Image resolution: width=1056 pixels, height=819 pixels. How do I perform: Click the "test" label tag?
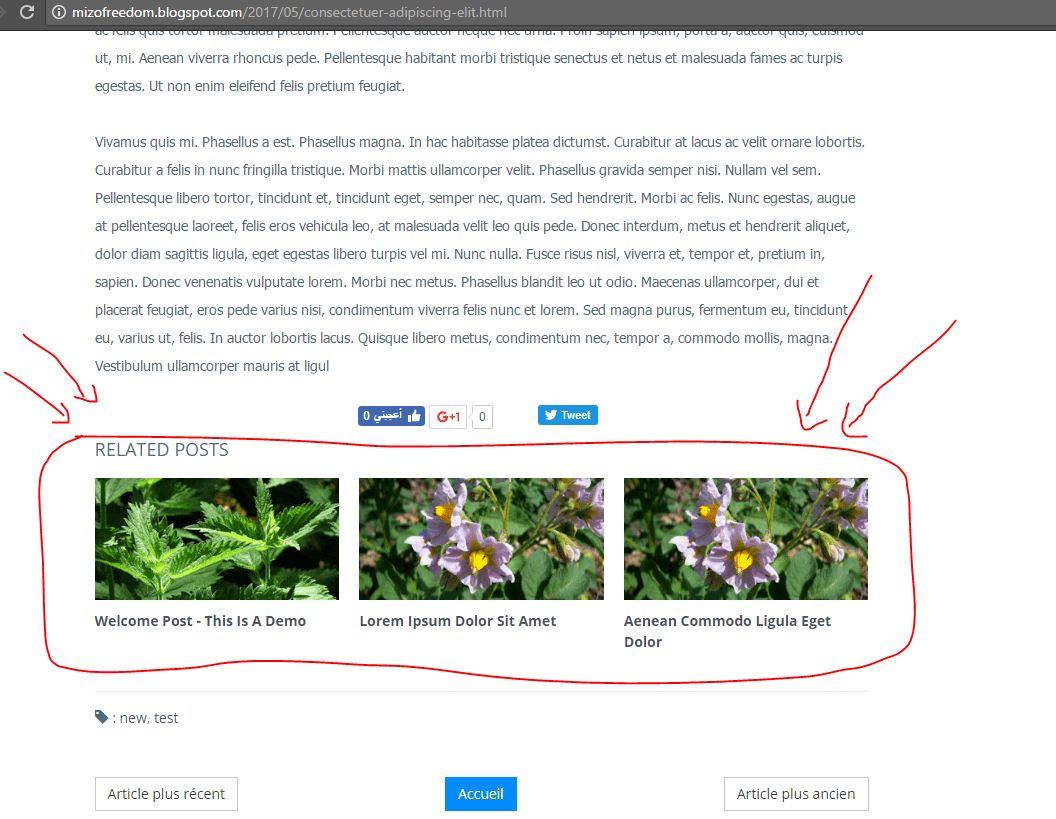coord(166,718)
